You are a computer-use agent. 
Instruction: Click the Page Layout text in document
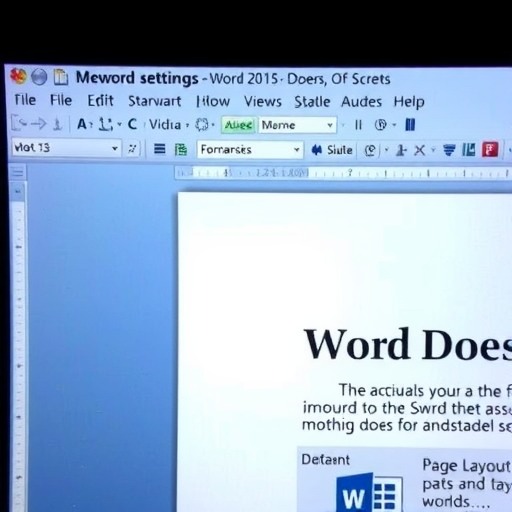466,466
